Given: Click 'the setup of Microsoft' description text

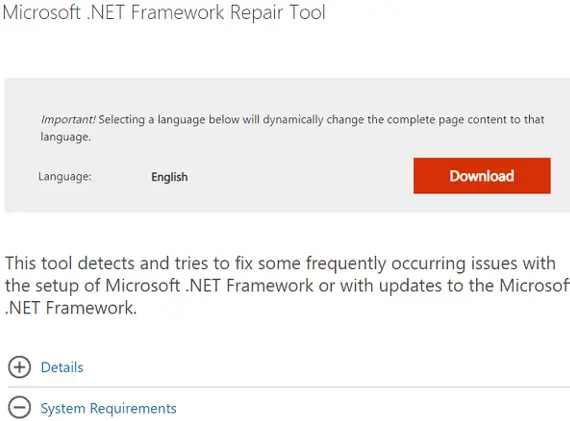Looking at the screenshot, I should tap(92, 285).
